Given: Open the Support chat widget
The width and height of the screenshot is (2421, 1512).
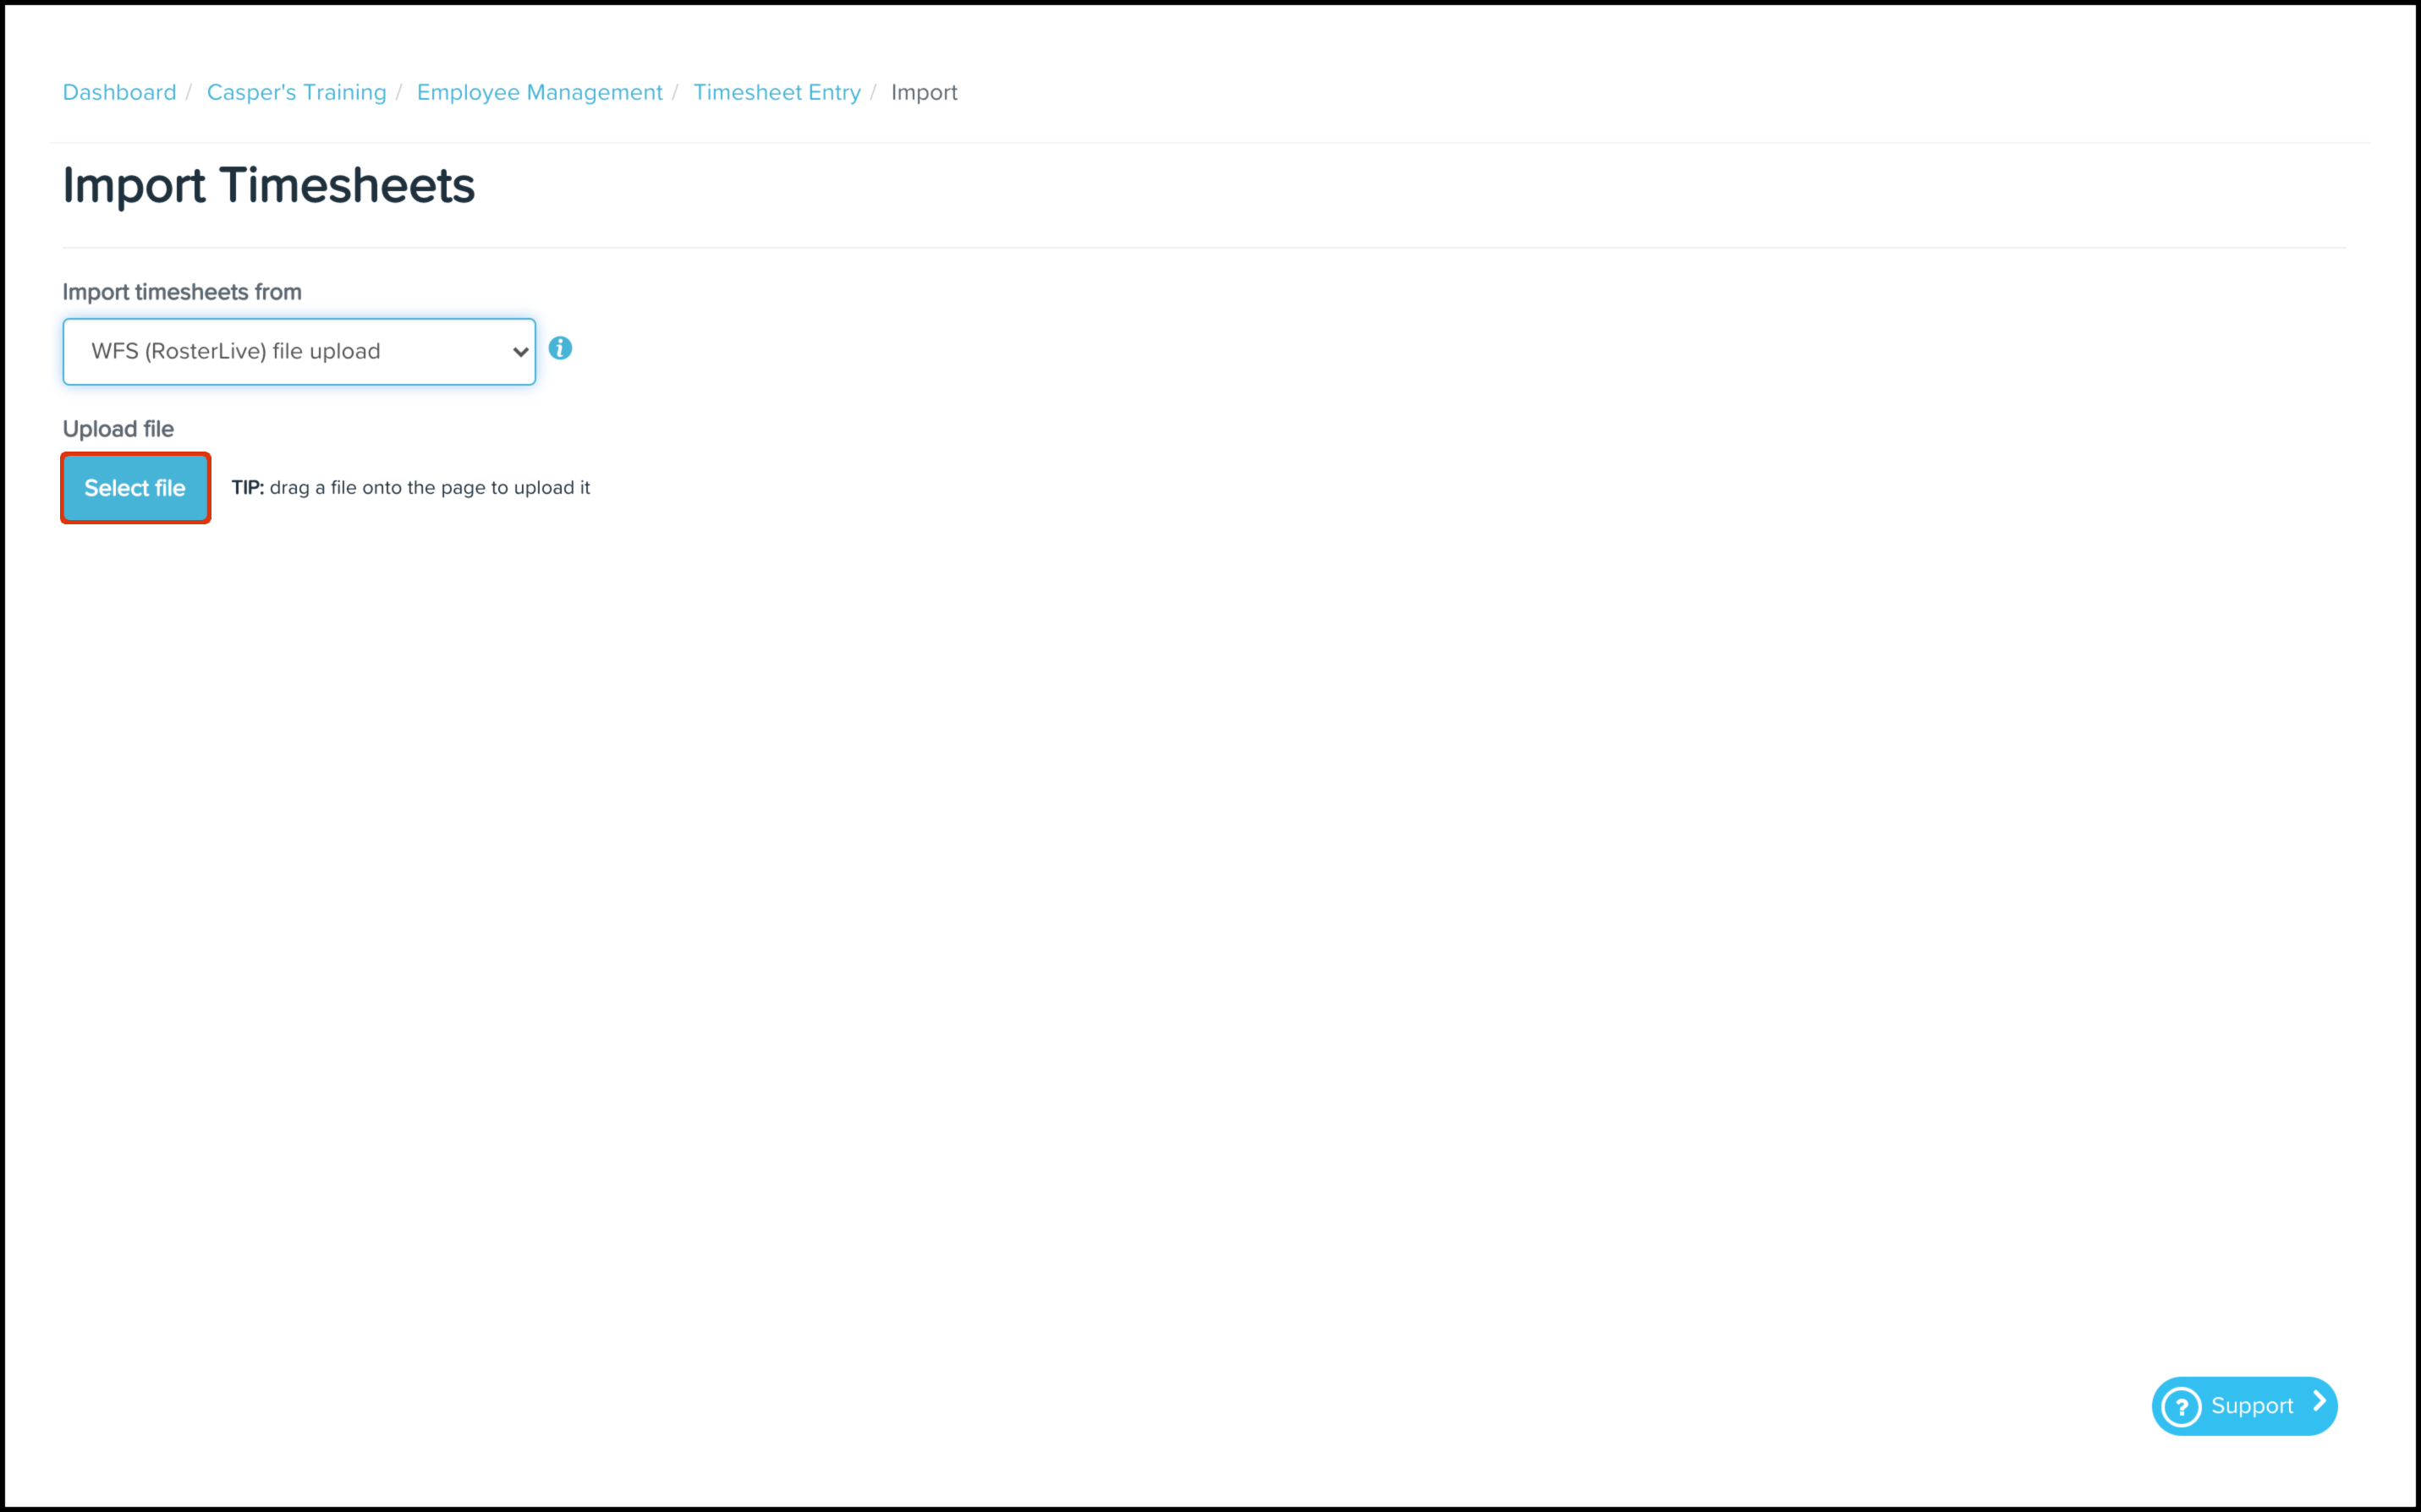Looking at the screenshot, I should point(2243,1406).
